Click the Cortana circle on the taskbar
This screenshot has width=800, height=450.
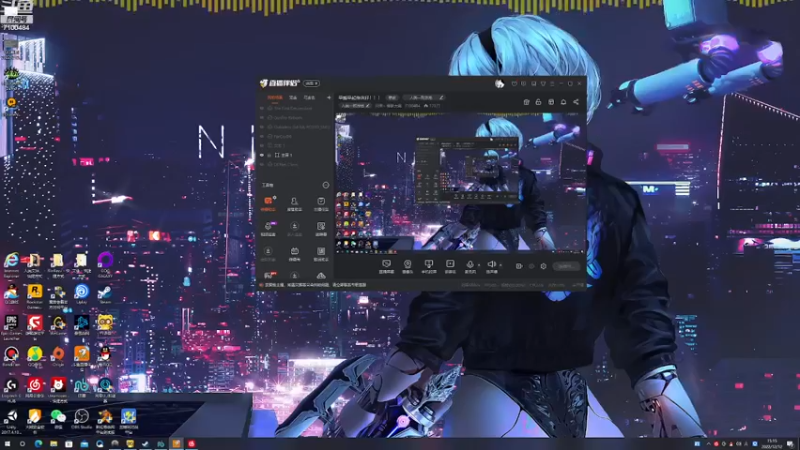pos(22,444)
